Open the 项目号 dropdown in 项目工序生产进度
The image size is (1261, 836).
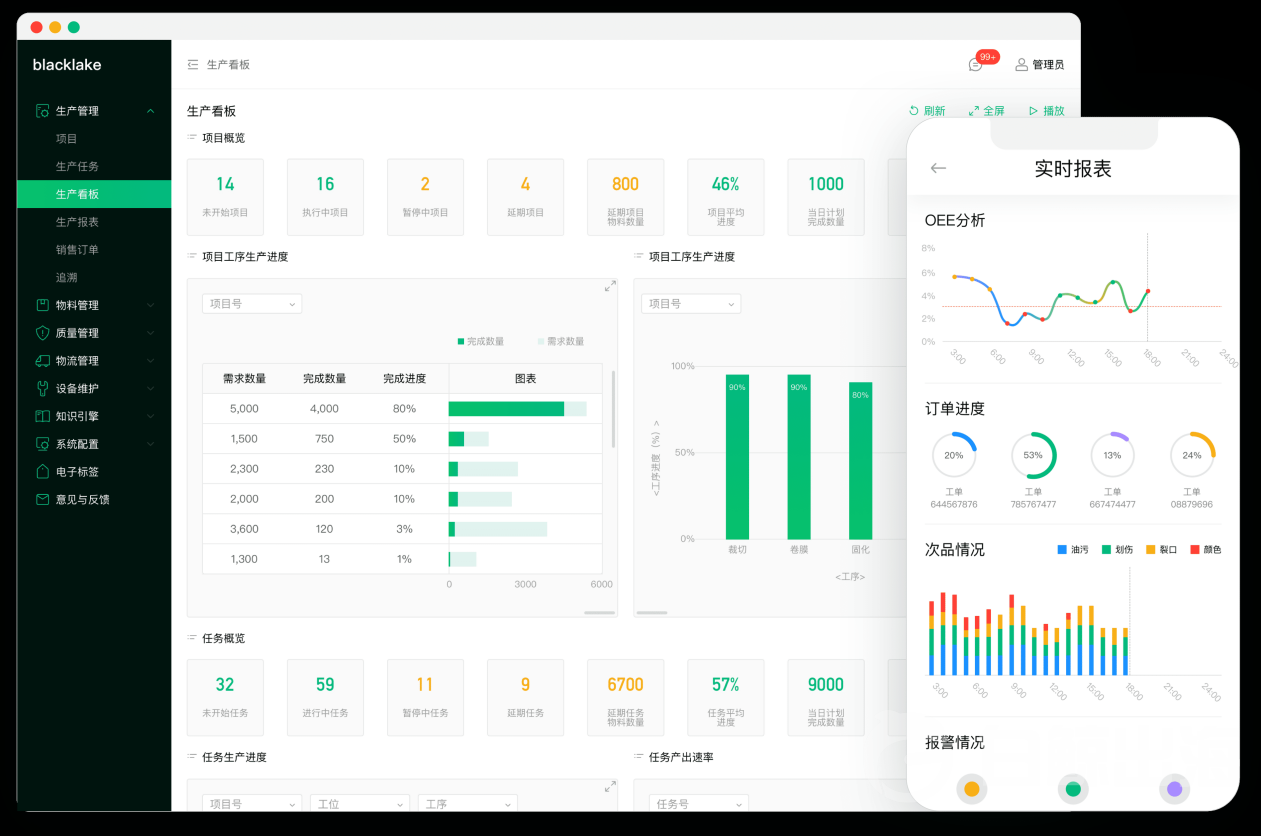point(251,303)
